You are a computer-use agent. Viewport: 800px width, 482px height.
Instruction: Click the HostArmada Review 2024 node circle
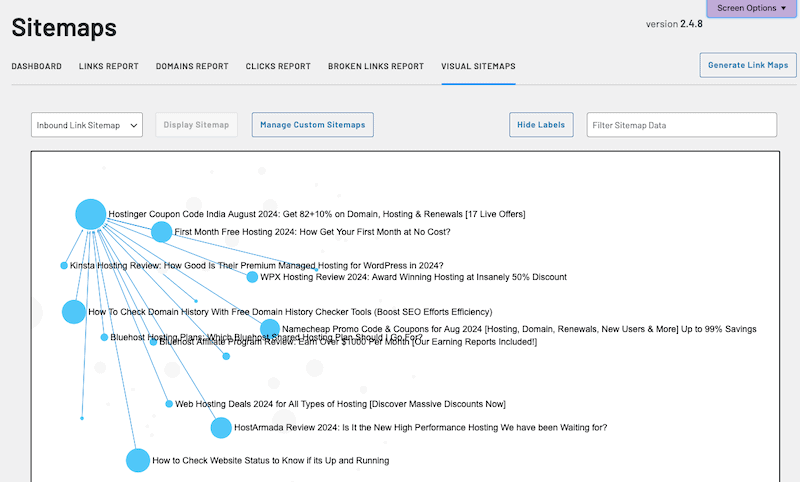221,427
